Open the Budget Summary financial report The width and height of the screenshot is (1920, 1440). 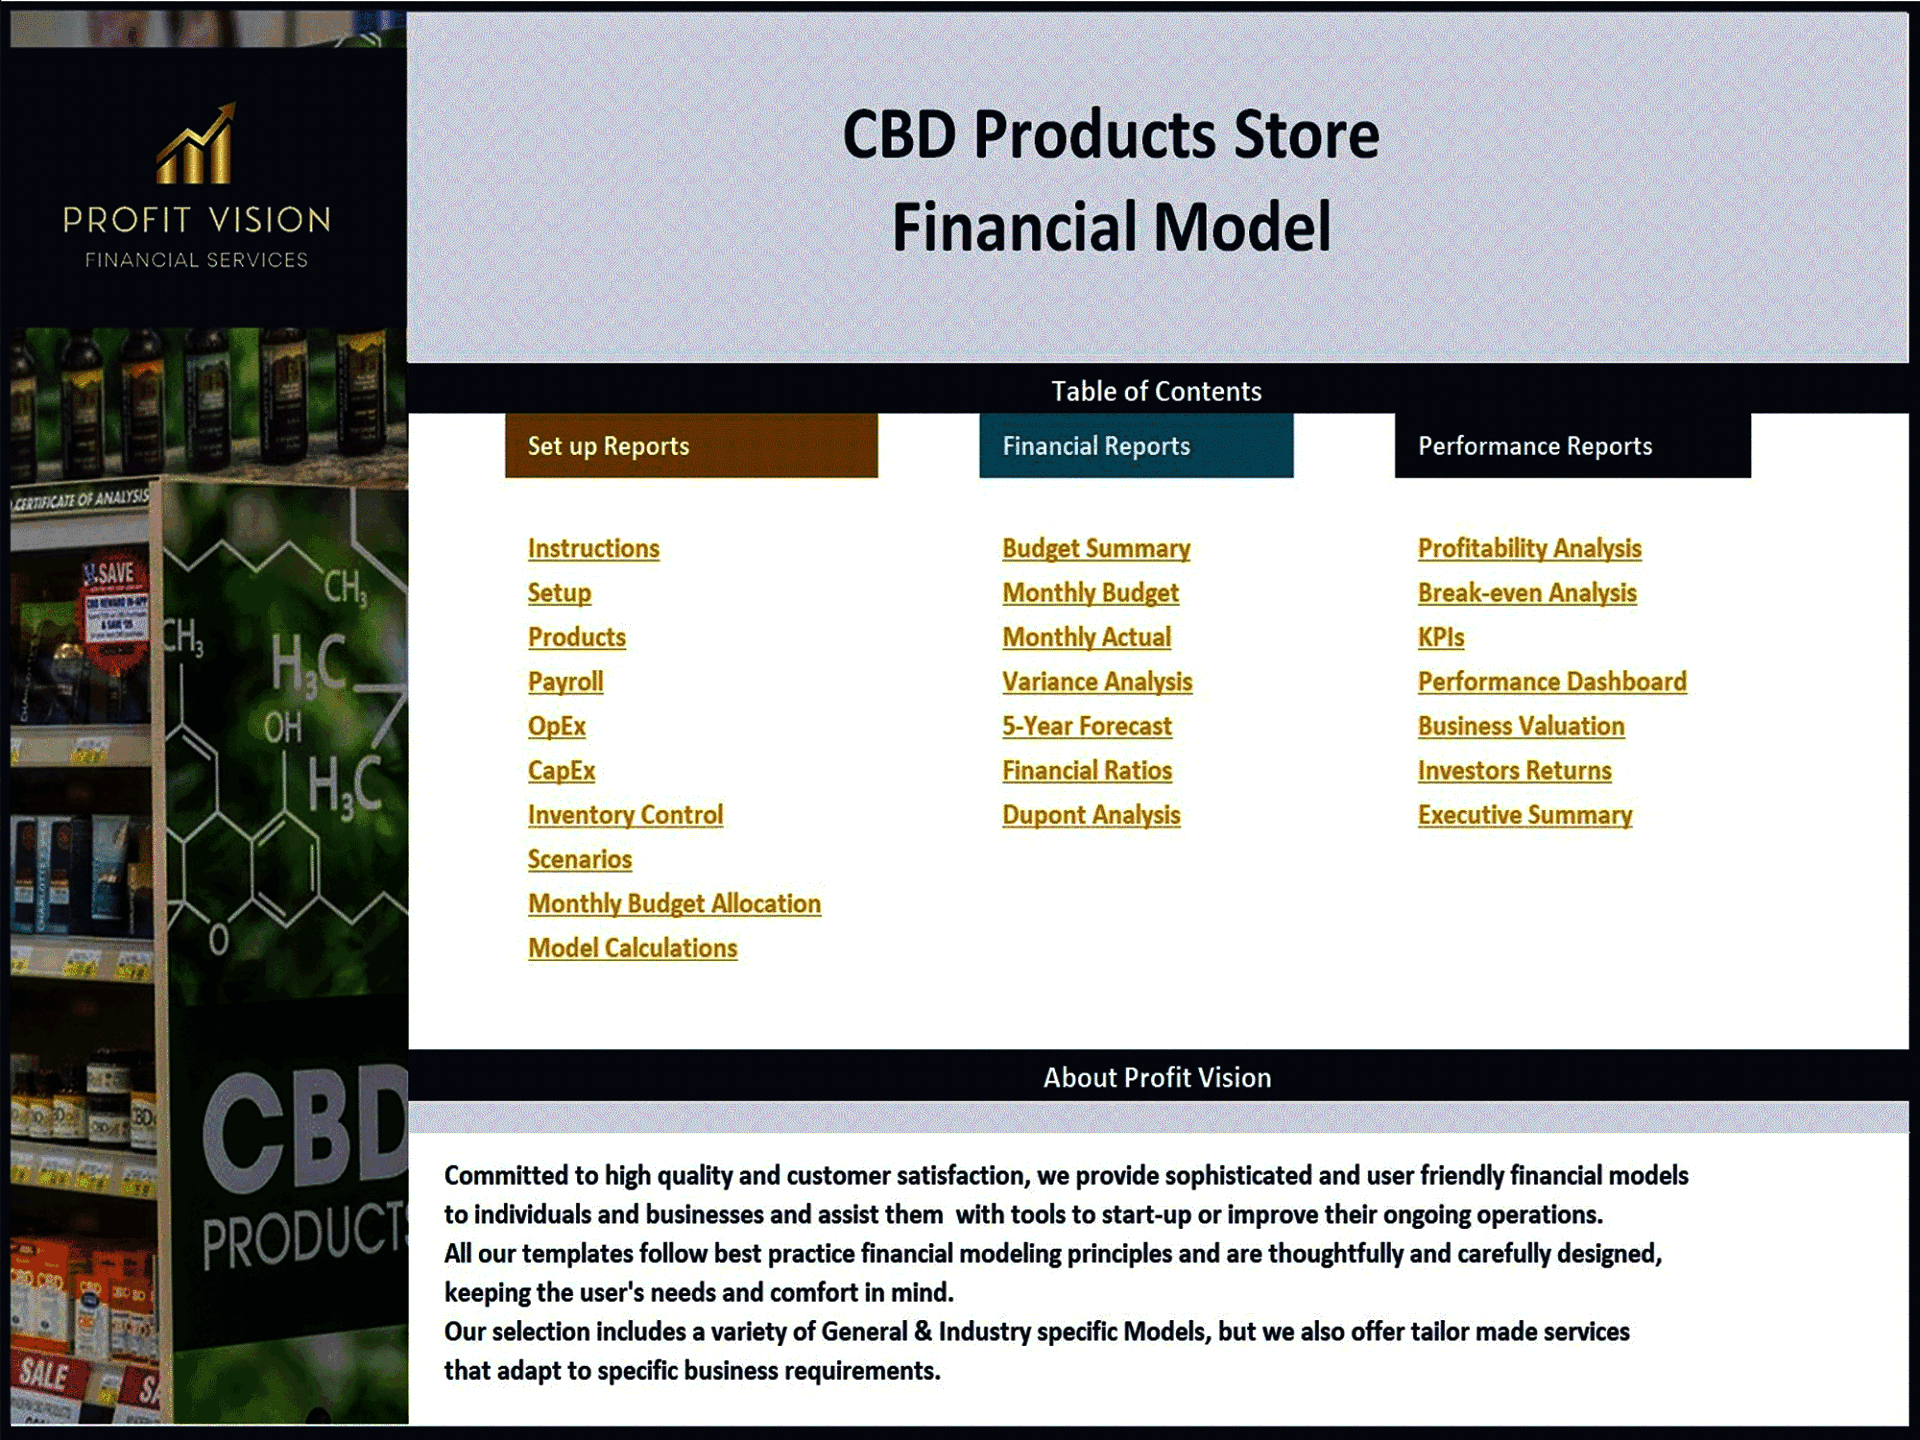[x=1095, y=549]
